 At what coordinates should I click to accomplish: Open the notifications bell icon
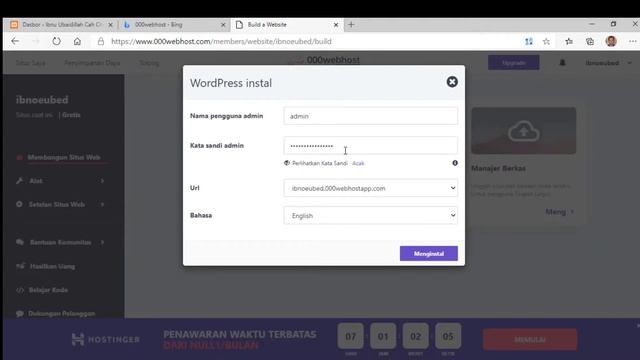click(x=562, y=62)
